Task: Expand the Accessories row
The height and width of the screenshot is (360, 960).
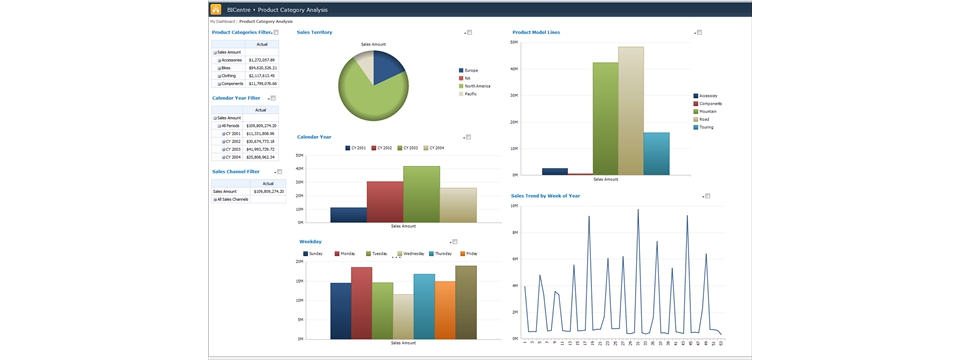Action: click(219, 61)
